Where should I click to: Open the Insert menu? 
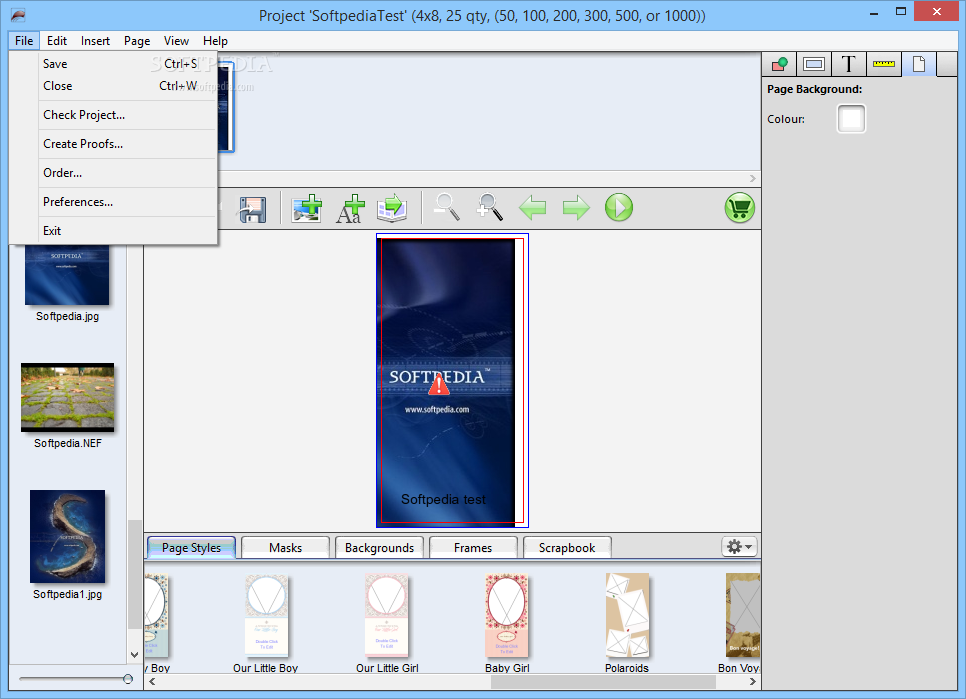pyautogui.click(x=95, y=41)
